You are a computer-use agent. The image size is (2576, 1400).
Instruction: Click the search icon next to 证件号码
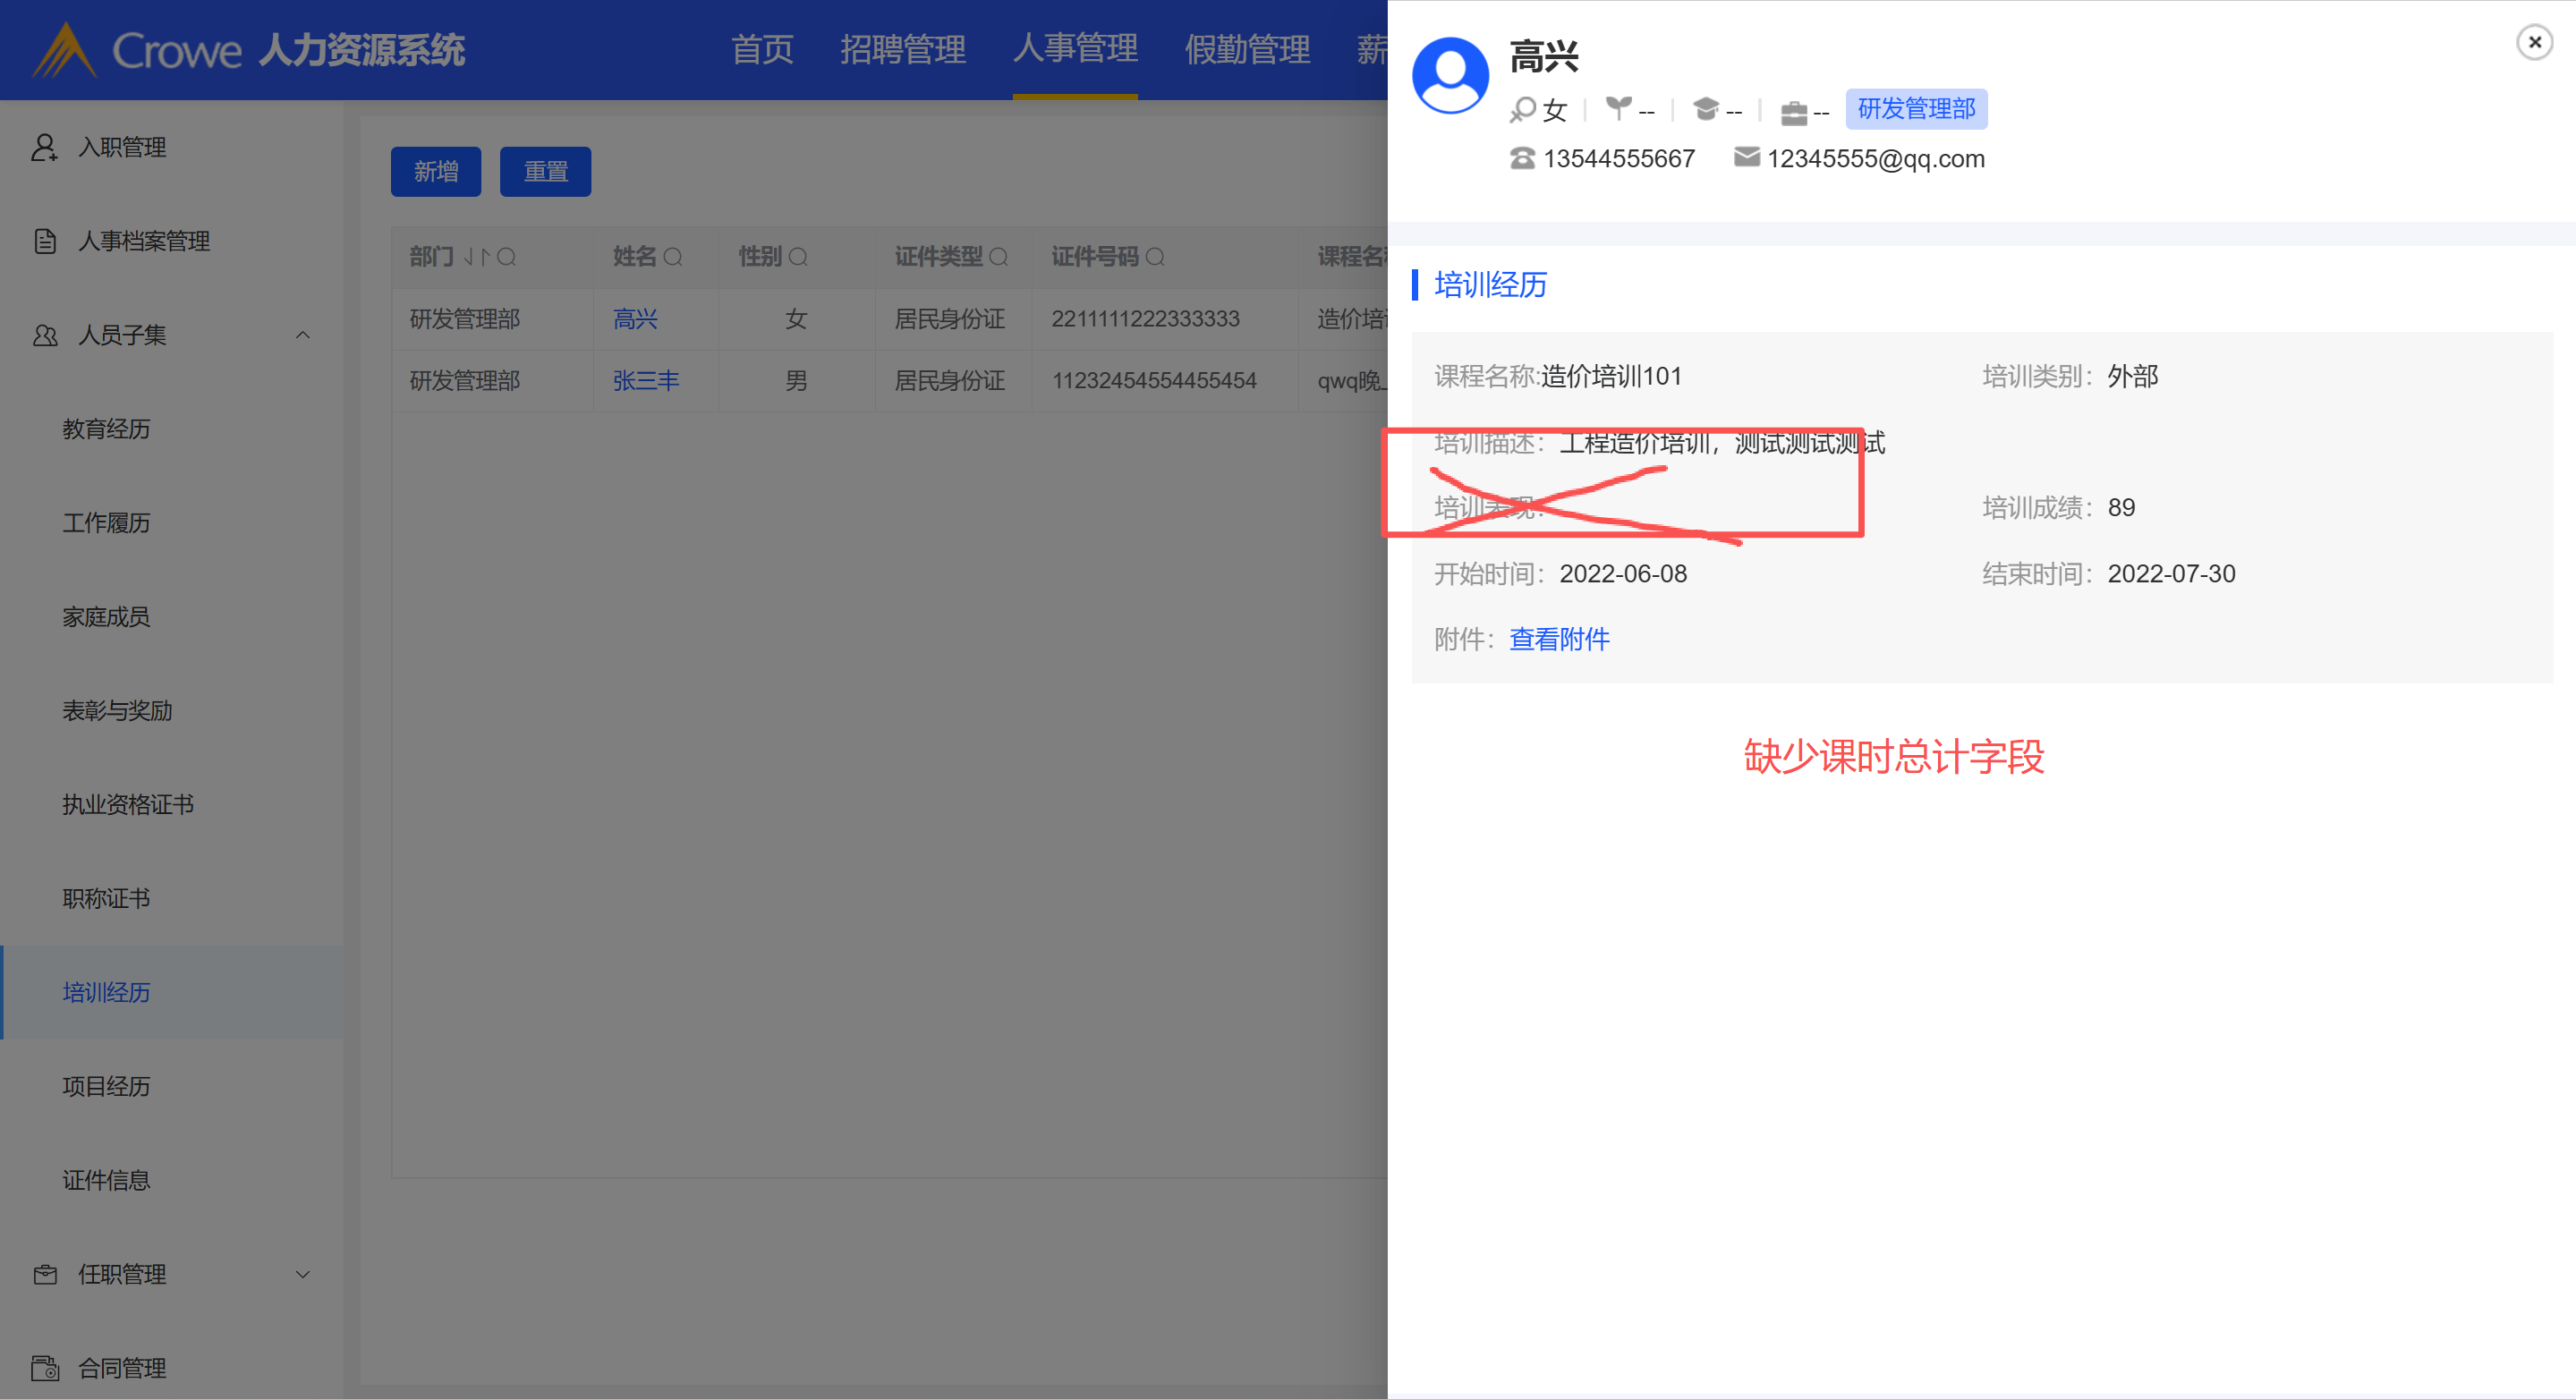(x=1155, y=257)
